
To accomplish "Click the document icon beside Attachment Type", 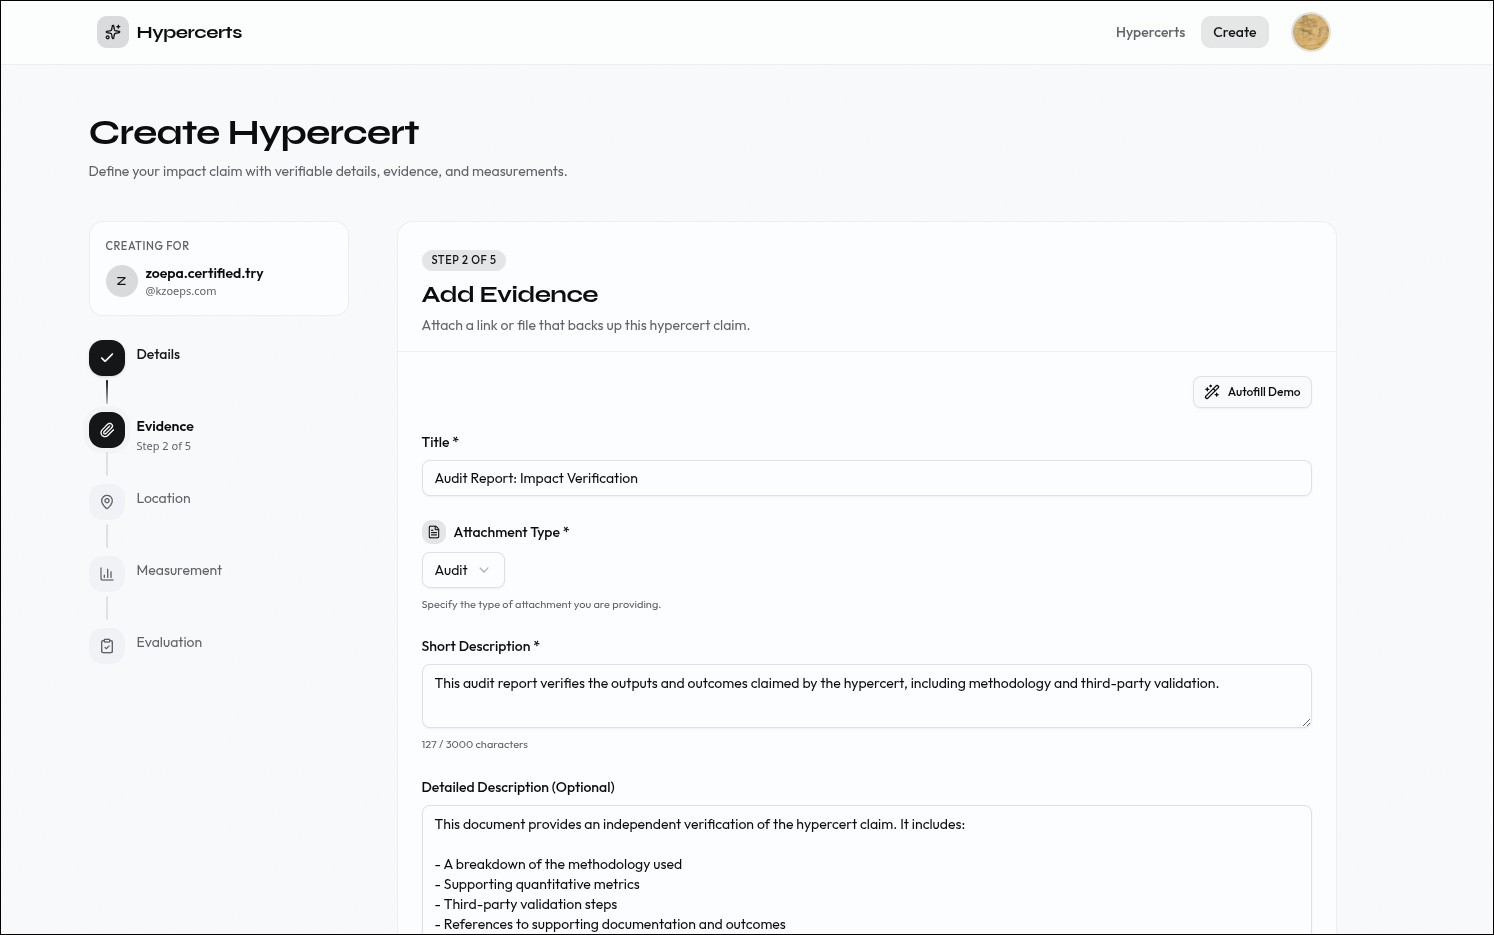I will (x=434, y=532).
